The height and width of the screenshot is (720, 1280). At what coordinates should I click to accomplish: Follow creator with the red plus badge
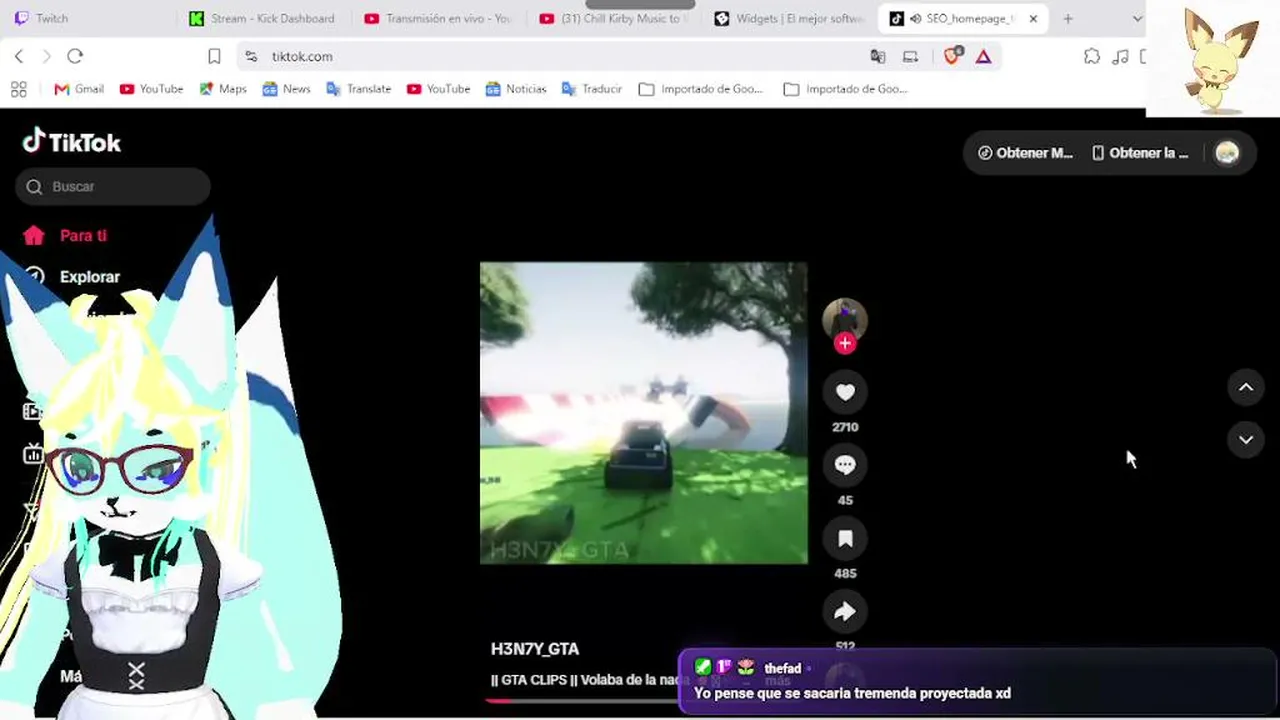tap(845, 344)
